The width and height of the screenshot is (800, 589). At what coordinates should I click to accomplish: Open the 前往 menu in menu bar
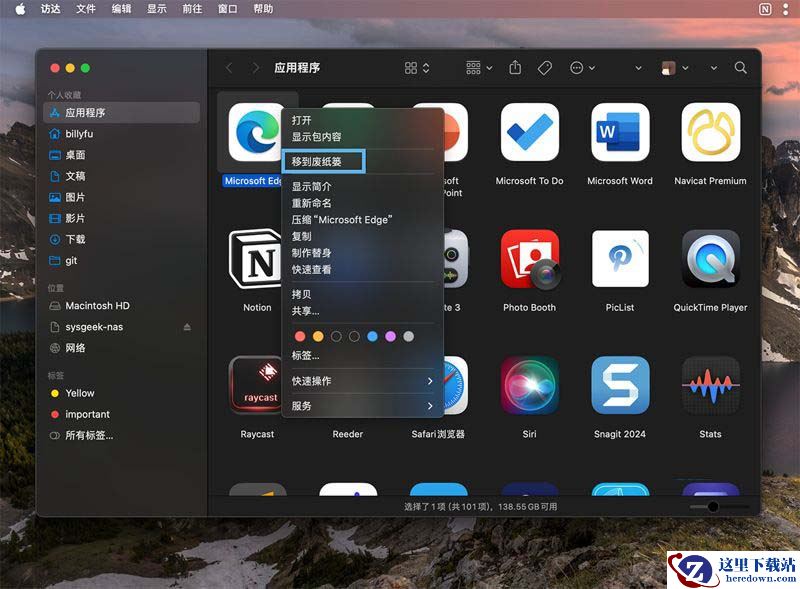pyautogui.click(x=192, y=9)
